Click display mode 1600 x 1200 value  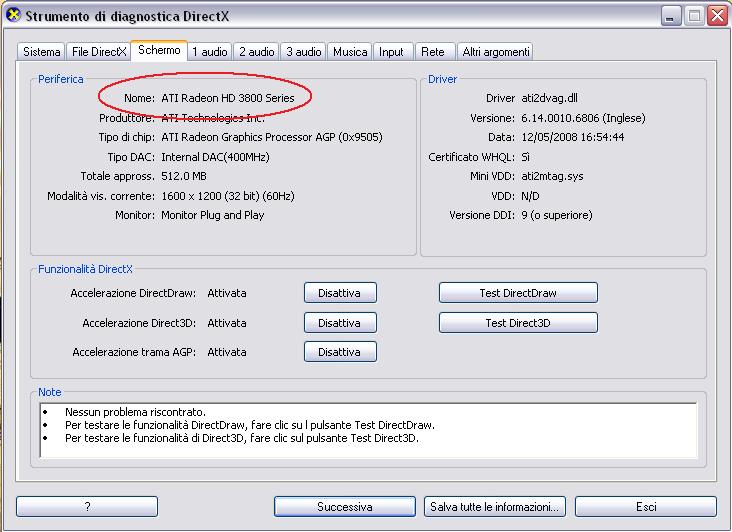pyautogui.click(x=228, y=196)
